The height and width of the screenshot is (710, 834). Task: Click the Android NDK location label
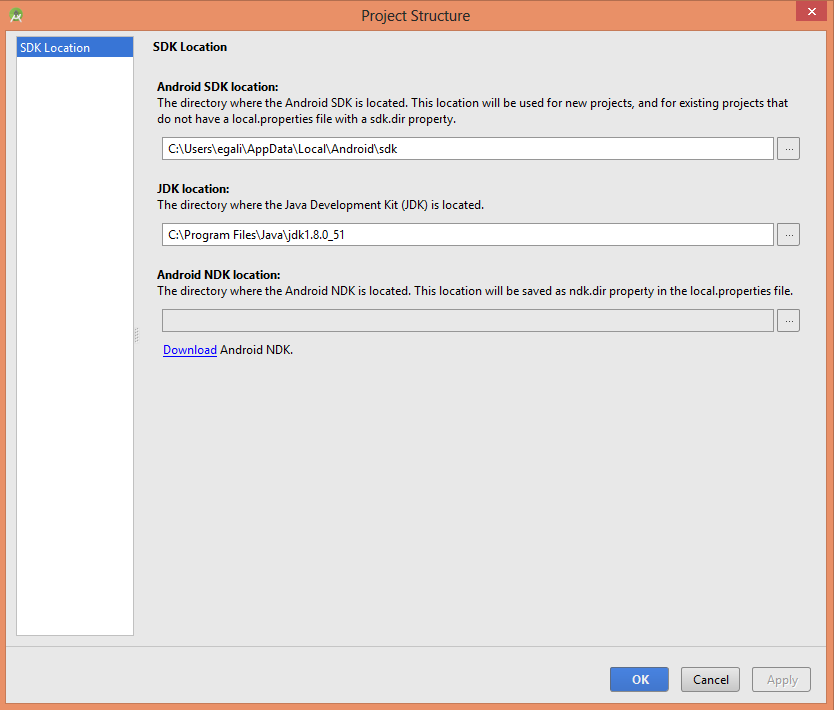219,275
